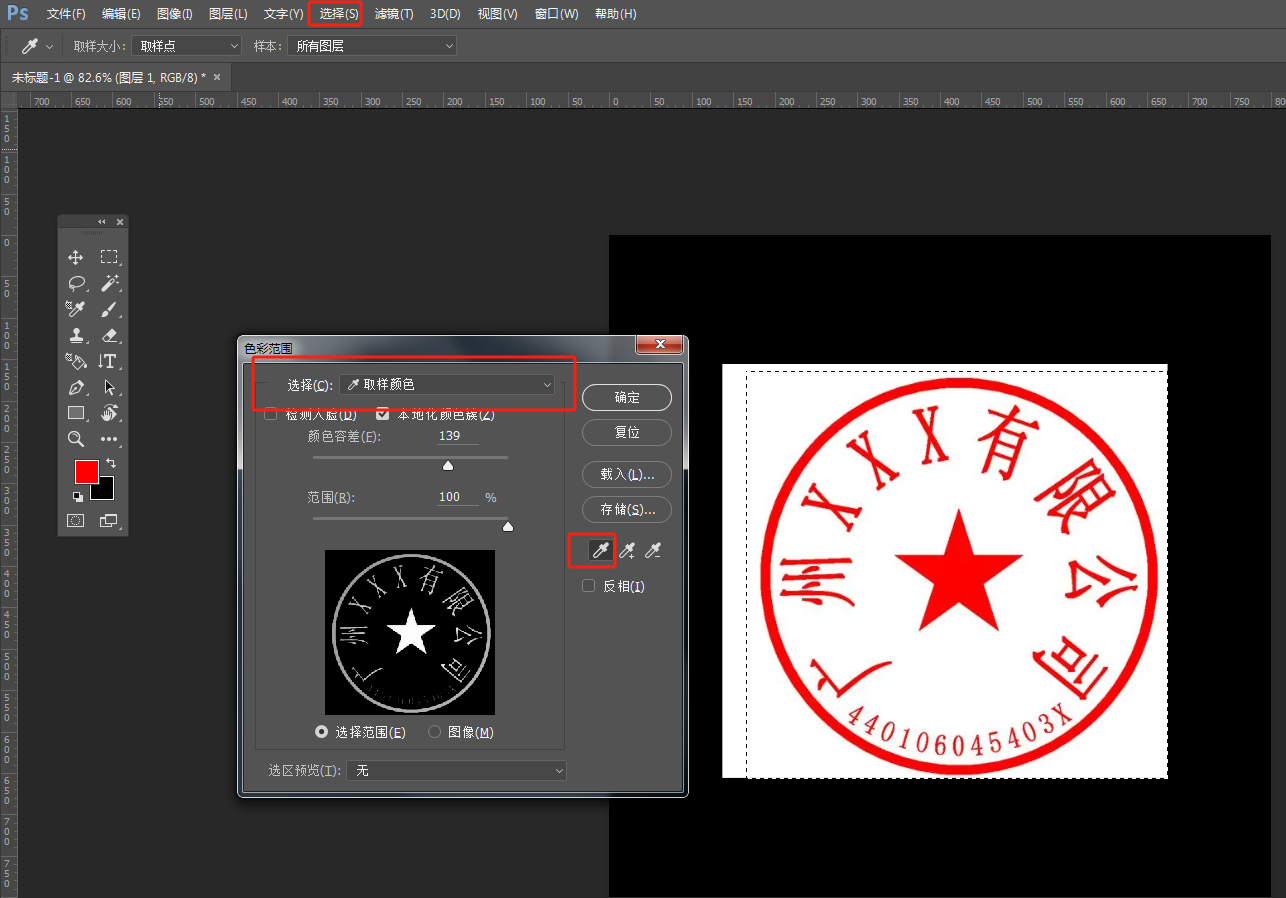The height and width of the screenshot is (898, 1286).
Task: Click the 范围 value field 100
Action: click(457, 497)
